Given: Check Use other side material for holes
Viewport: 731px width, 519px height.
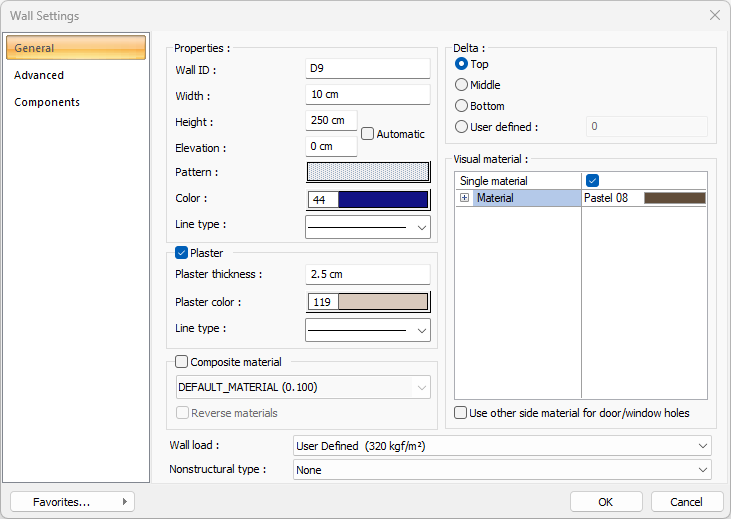Looking at the screenshot, I should (461, 413).
